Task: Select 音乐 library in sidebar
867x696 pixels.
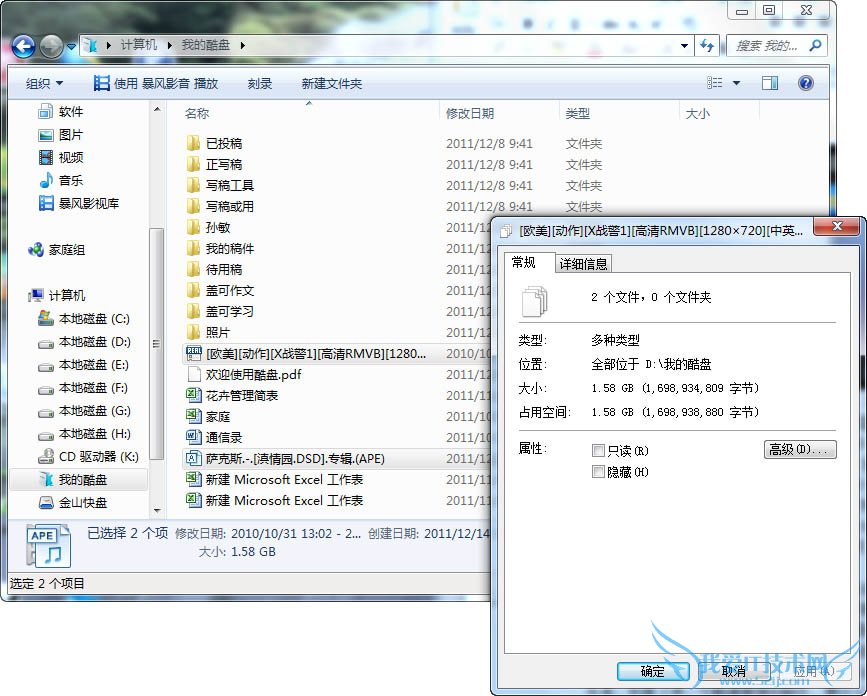Action: [60, 180]
